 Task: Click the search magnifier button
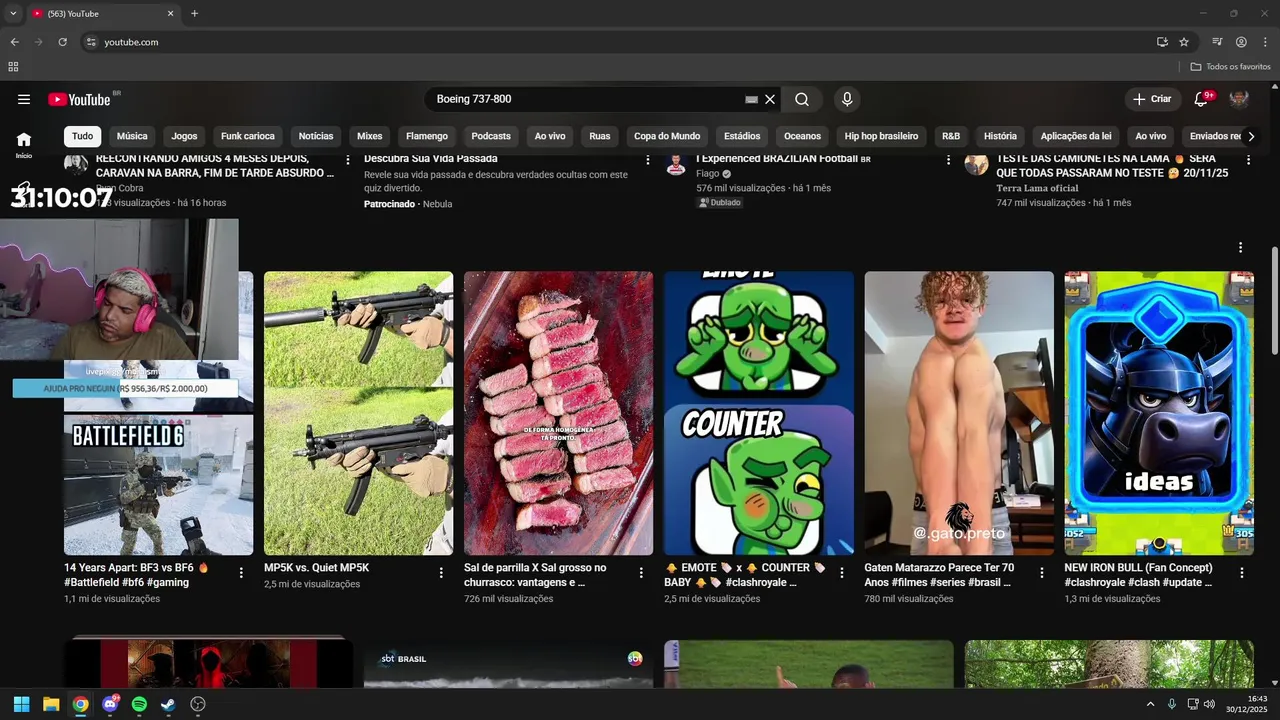(802, 99)
